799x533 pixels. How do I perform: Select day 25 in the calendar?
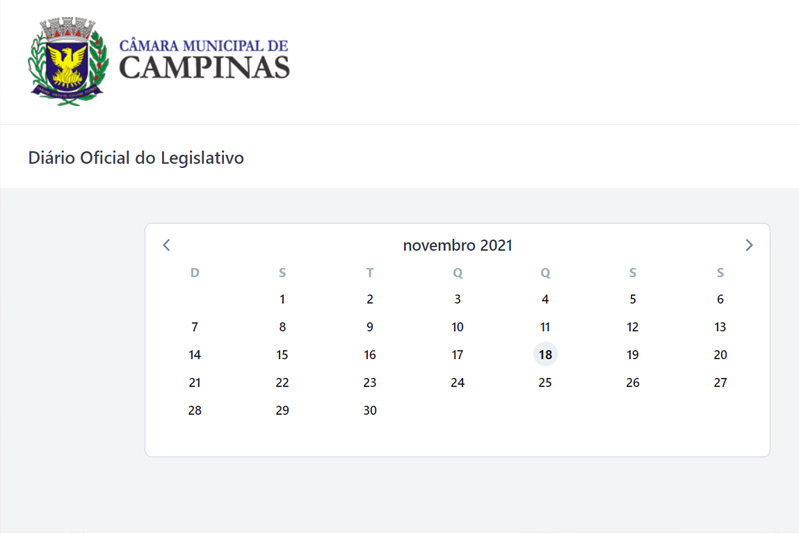pyautogui.click(x=545, y=383)
